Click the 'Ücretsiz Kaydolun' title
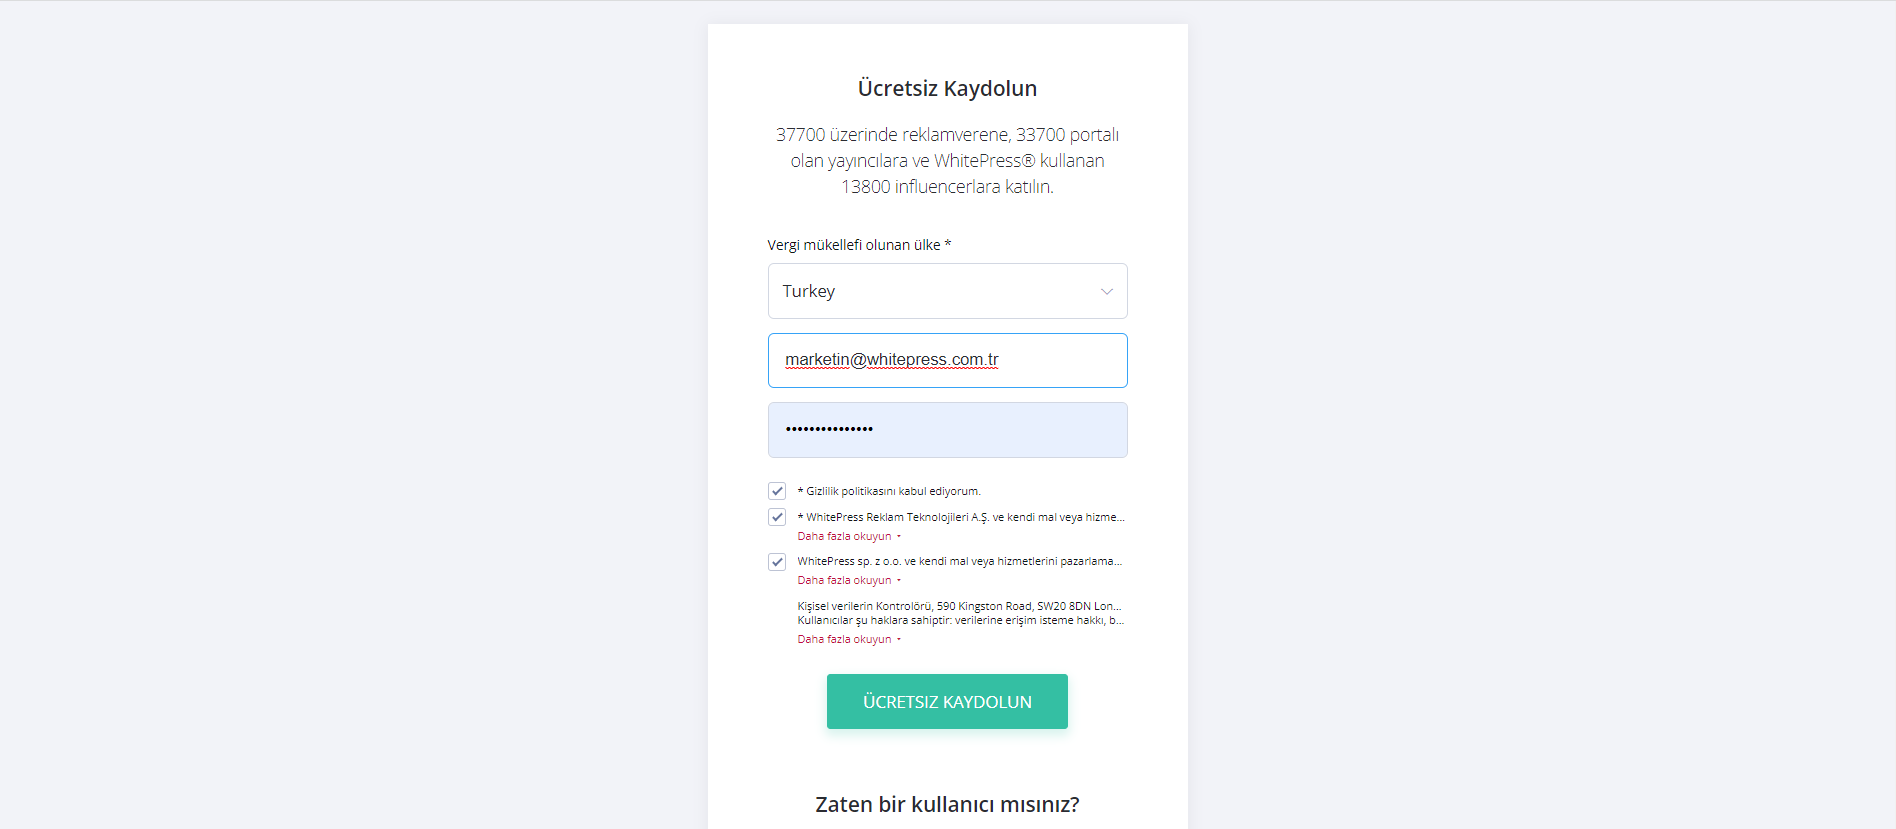The width and height of the screenshot is (1896, 829). coord(947,88)
